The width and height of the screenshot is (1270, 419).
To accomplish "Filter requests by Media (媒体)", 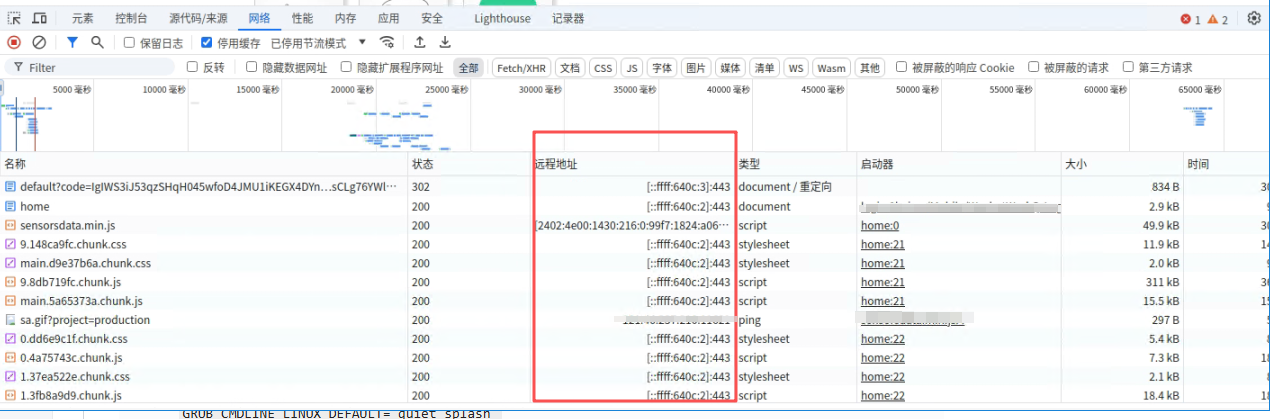I will (731, 68).
